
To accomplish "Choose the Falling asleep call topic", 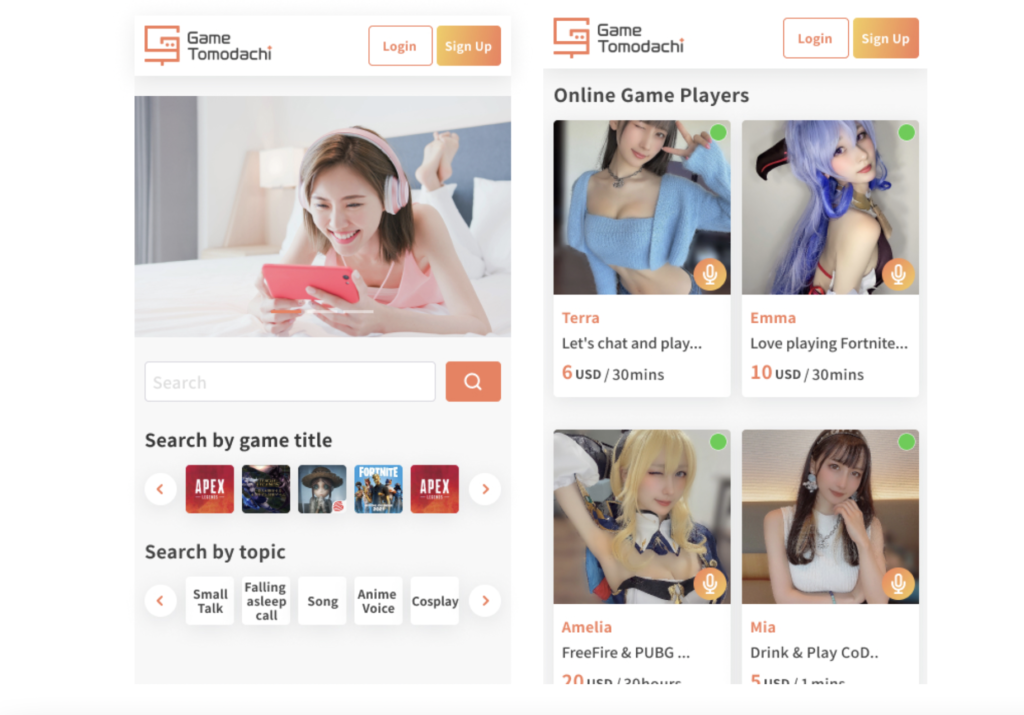I will point(266,601).
